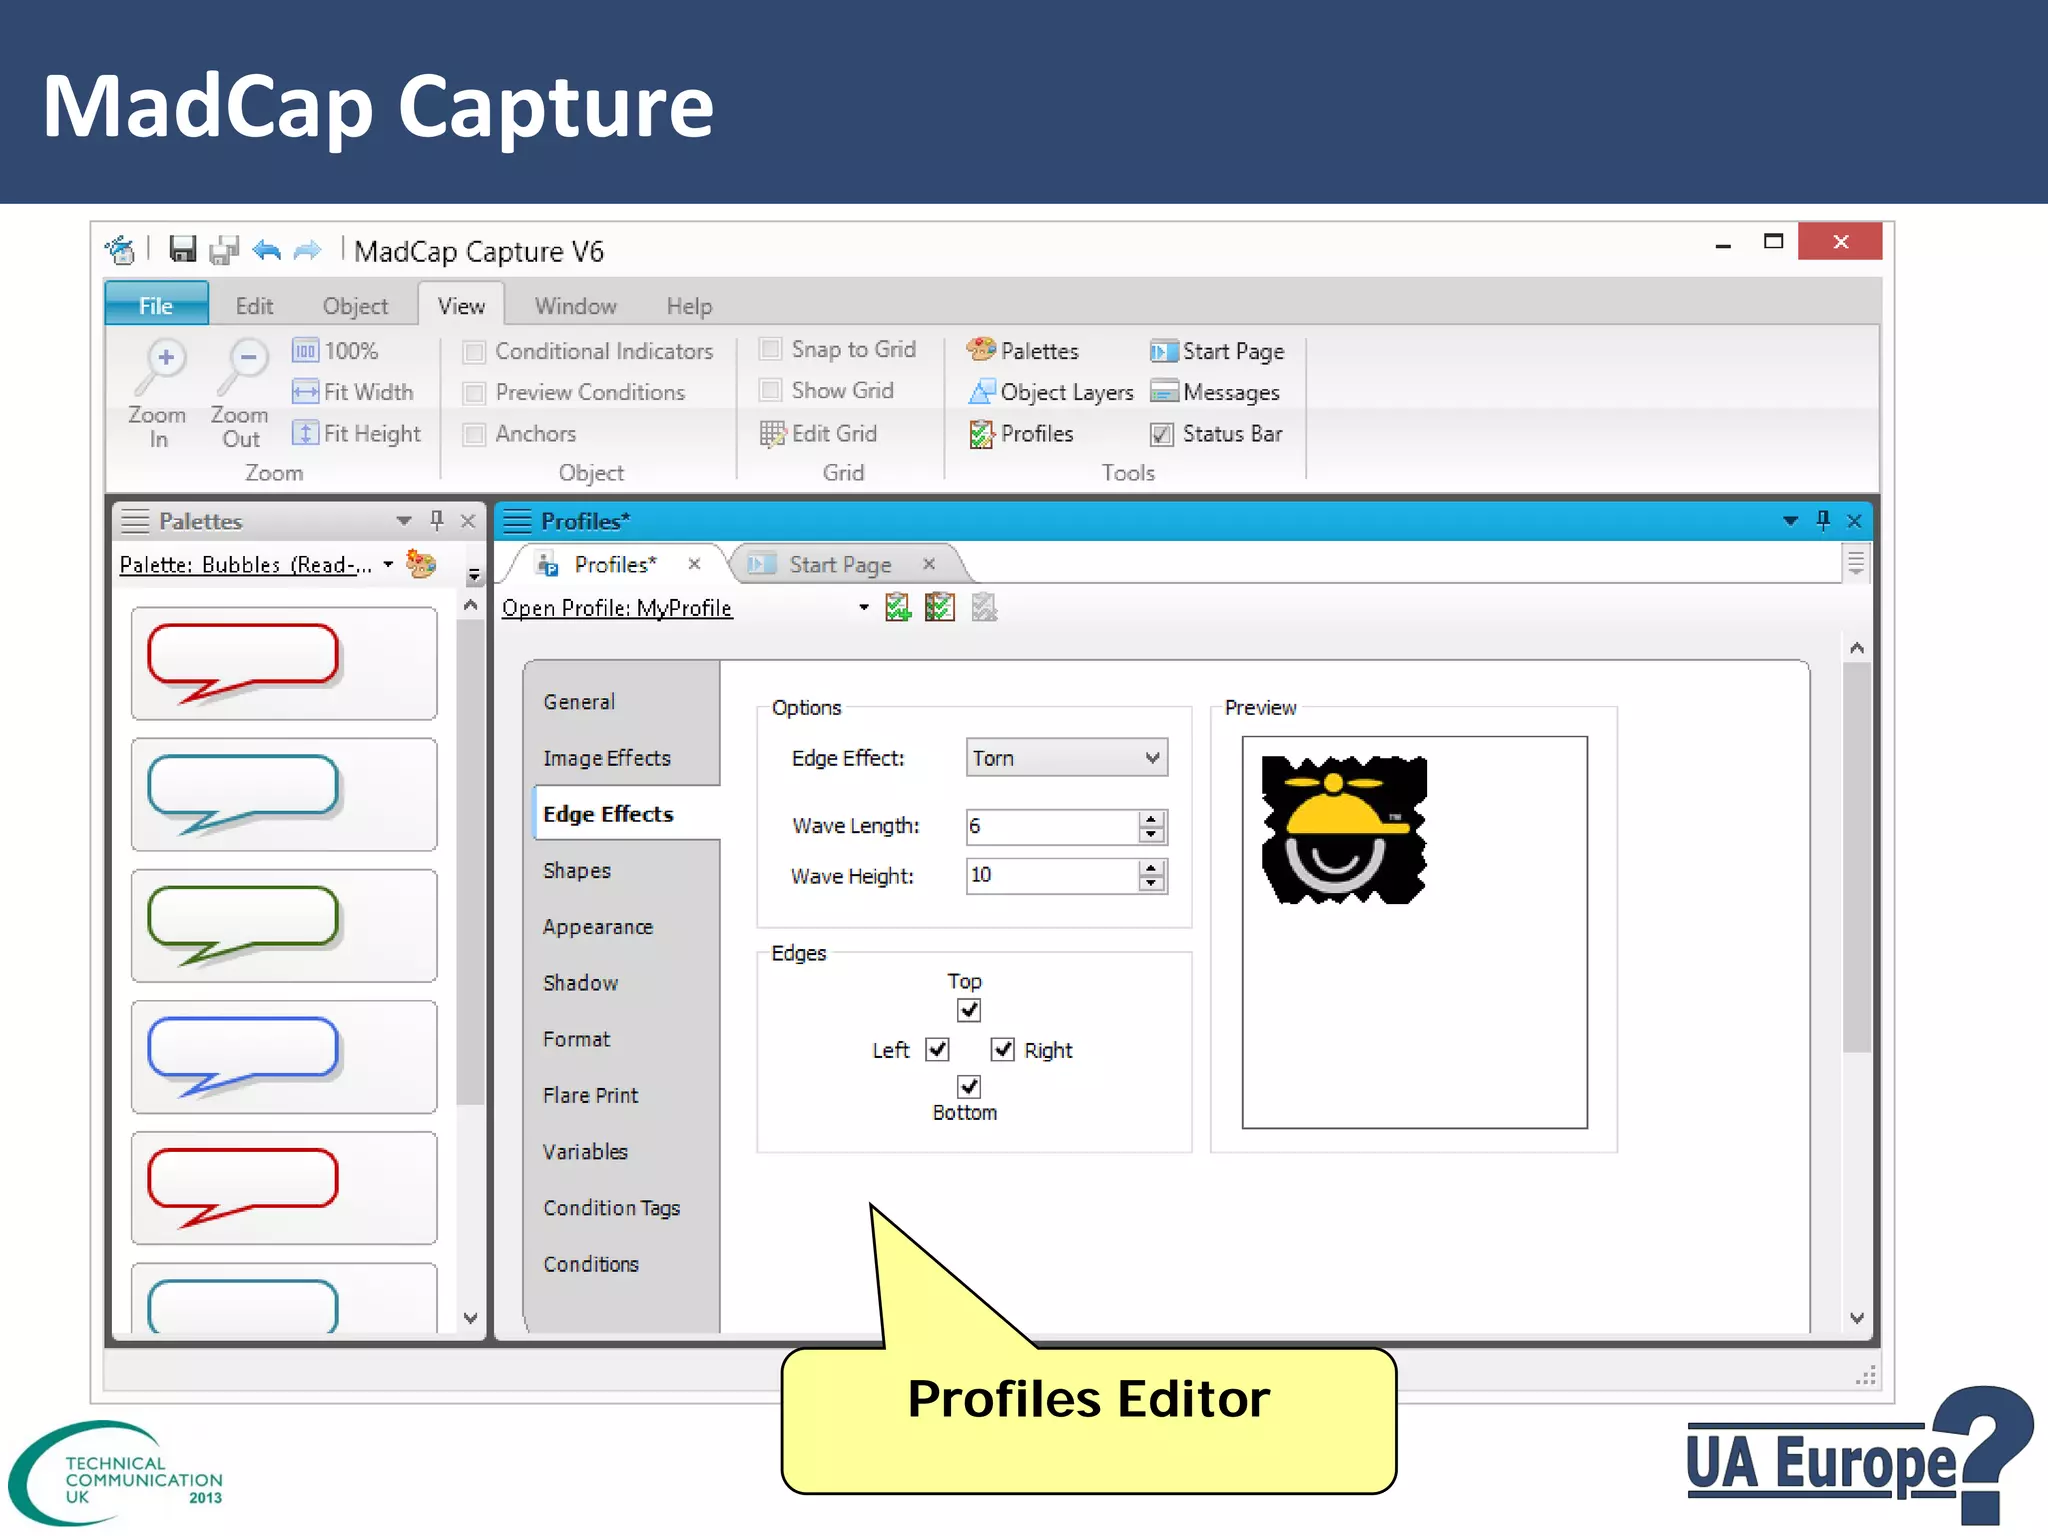This screenshot has width=2048, height=1536.
Task: Enable Conditional Indicators checkbox
Action: pyautogui.click(x=474, y=352)
